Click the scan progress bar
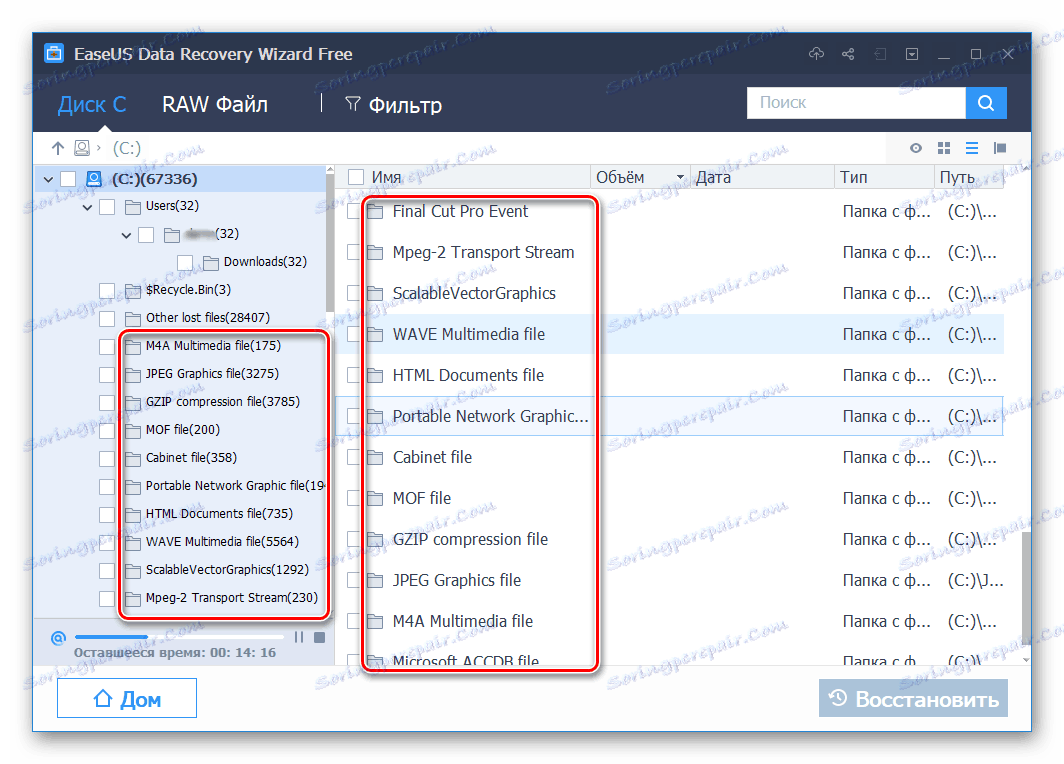Screen dimensions: 1064x764 180,637
